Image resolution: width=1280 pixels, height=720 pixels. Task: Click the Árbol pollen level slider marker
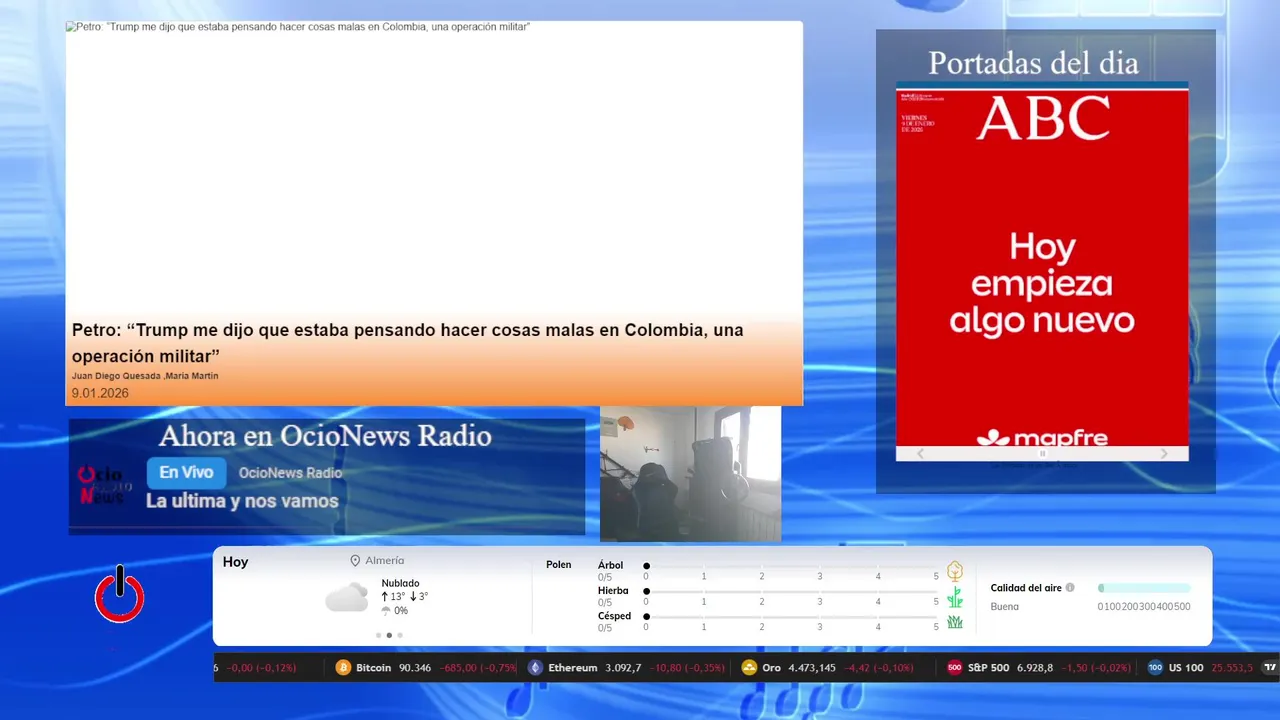[647, 566]
